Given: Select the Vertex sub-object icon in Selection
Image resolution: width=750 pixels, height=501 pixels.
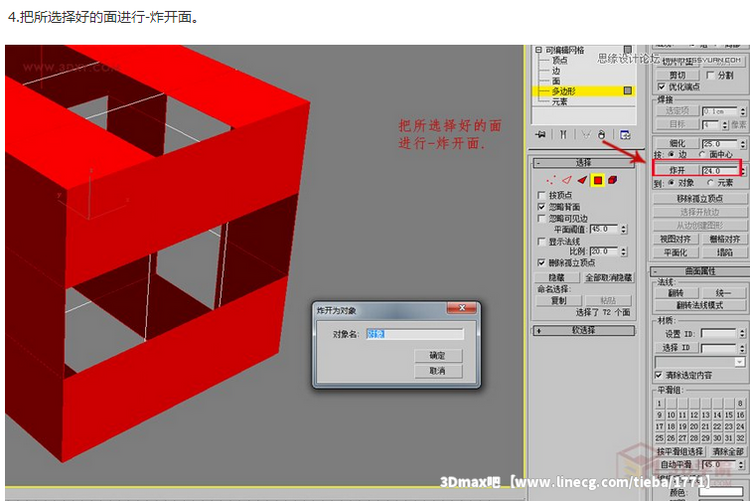Looking at the screenshot, I should 551,180.
